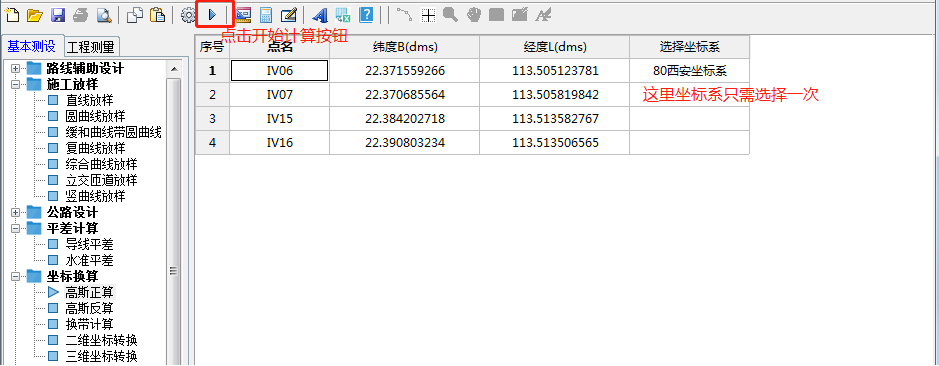
Task: Click latitude cell 22.370685564
Action: (x=404, y=95)
